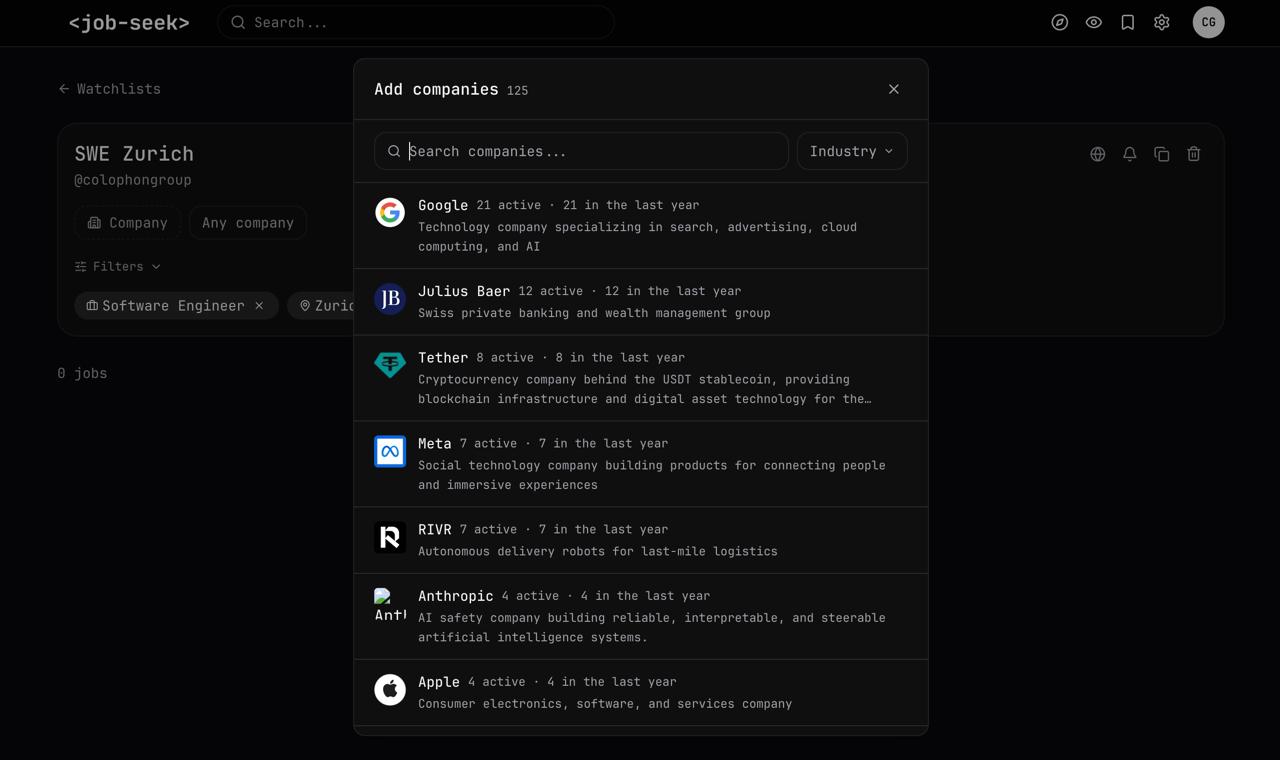Click the @colophongroup handle
1280x760 pixels.
pyautogui.click(x=133, y=180)
